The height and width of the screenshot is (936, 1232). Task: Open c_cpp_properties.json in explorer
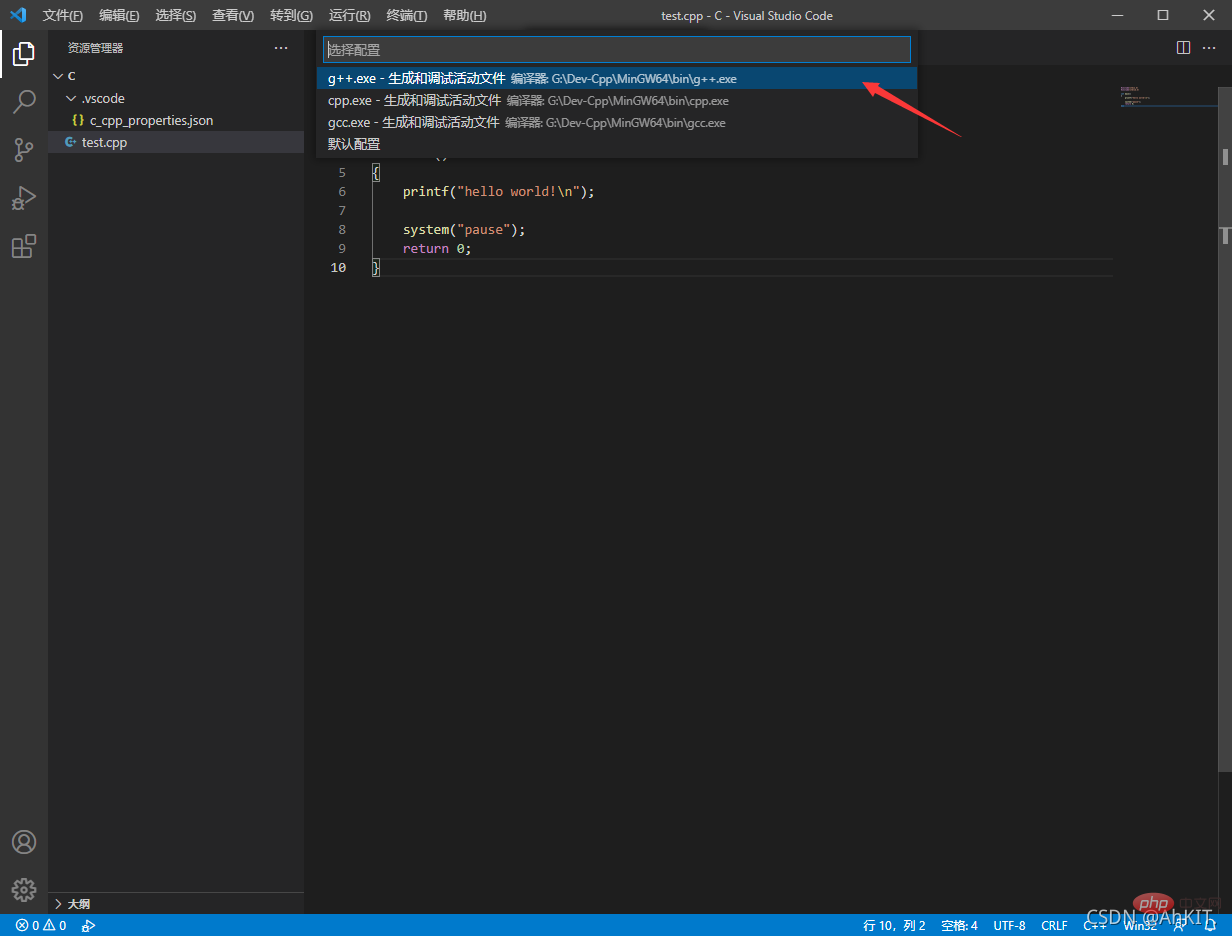[x=151, y=120]
